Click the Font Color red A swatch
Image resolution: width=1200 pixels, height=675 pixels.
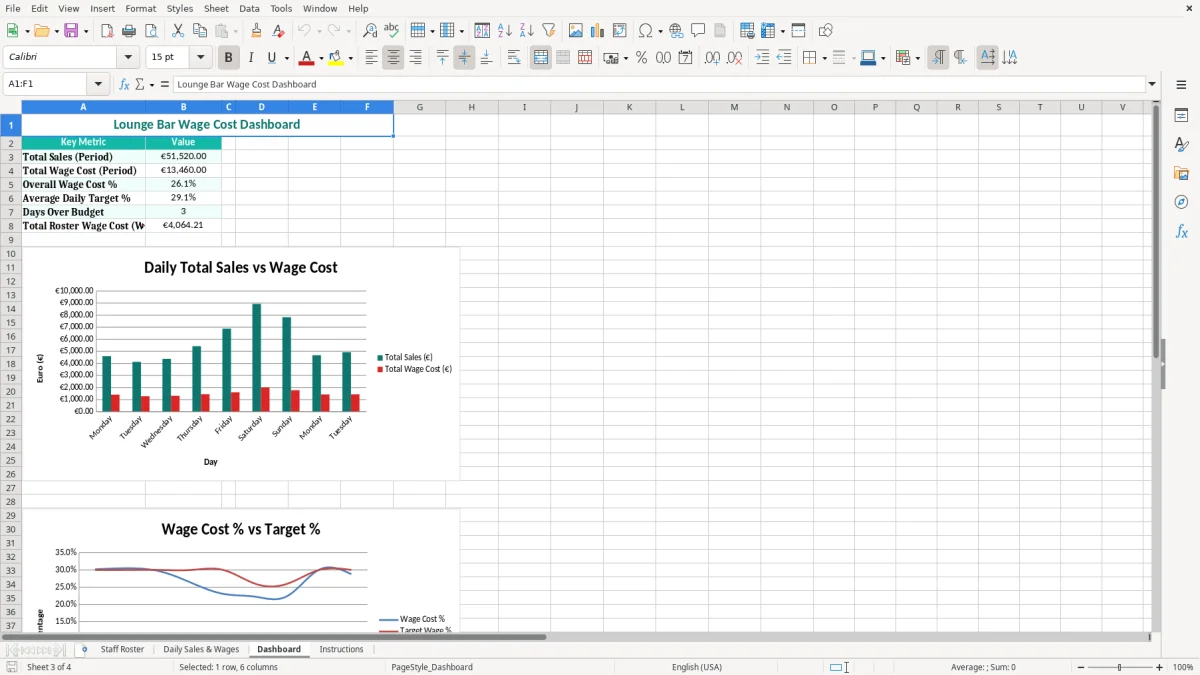(x=307, y=58)
